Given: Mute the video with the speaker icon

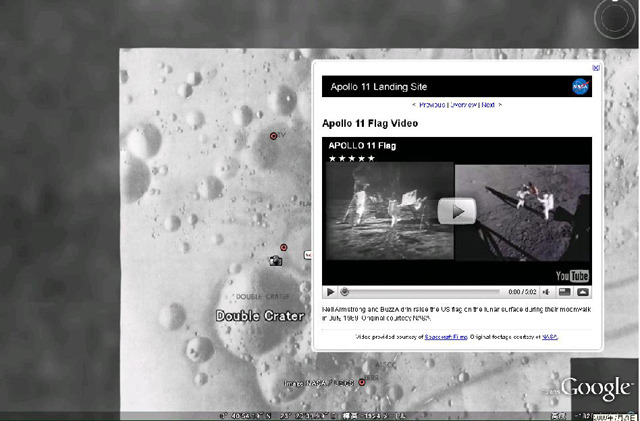Looking at the screenshot, I should pos(546,292).
